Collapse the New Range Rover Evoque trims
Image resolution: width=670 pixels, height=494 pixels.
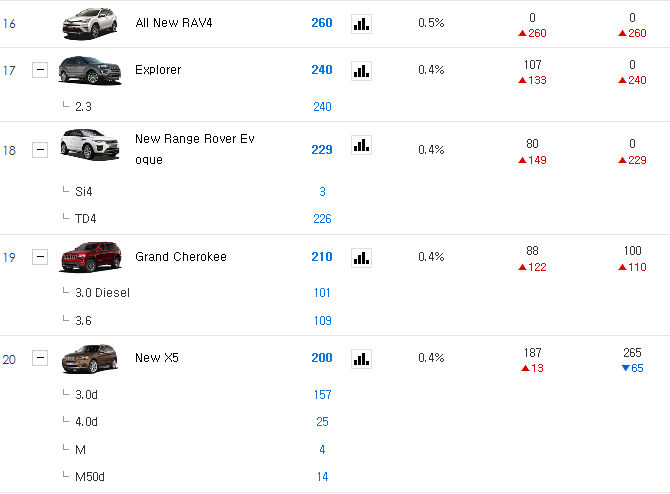pyautogui.click(x=40, y=150)
